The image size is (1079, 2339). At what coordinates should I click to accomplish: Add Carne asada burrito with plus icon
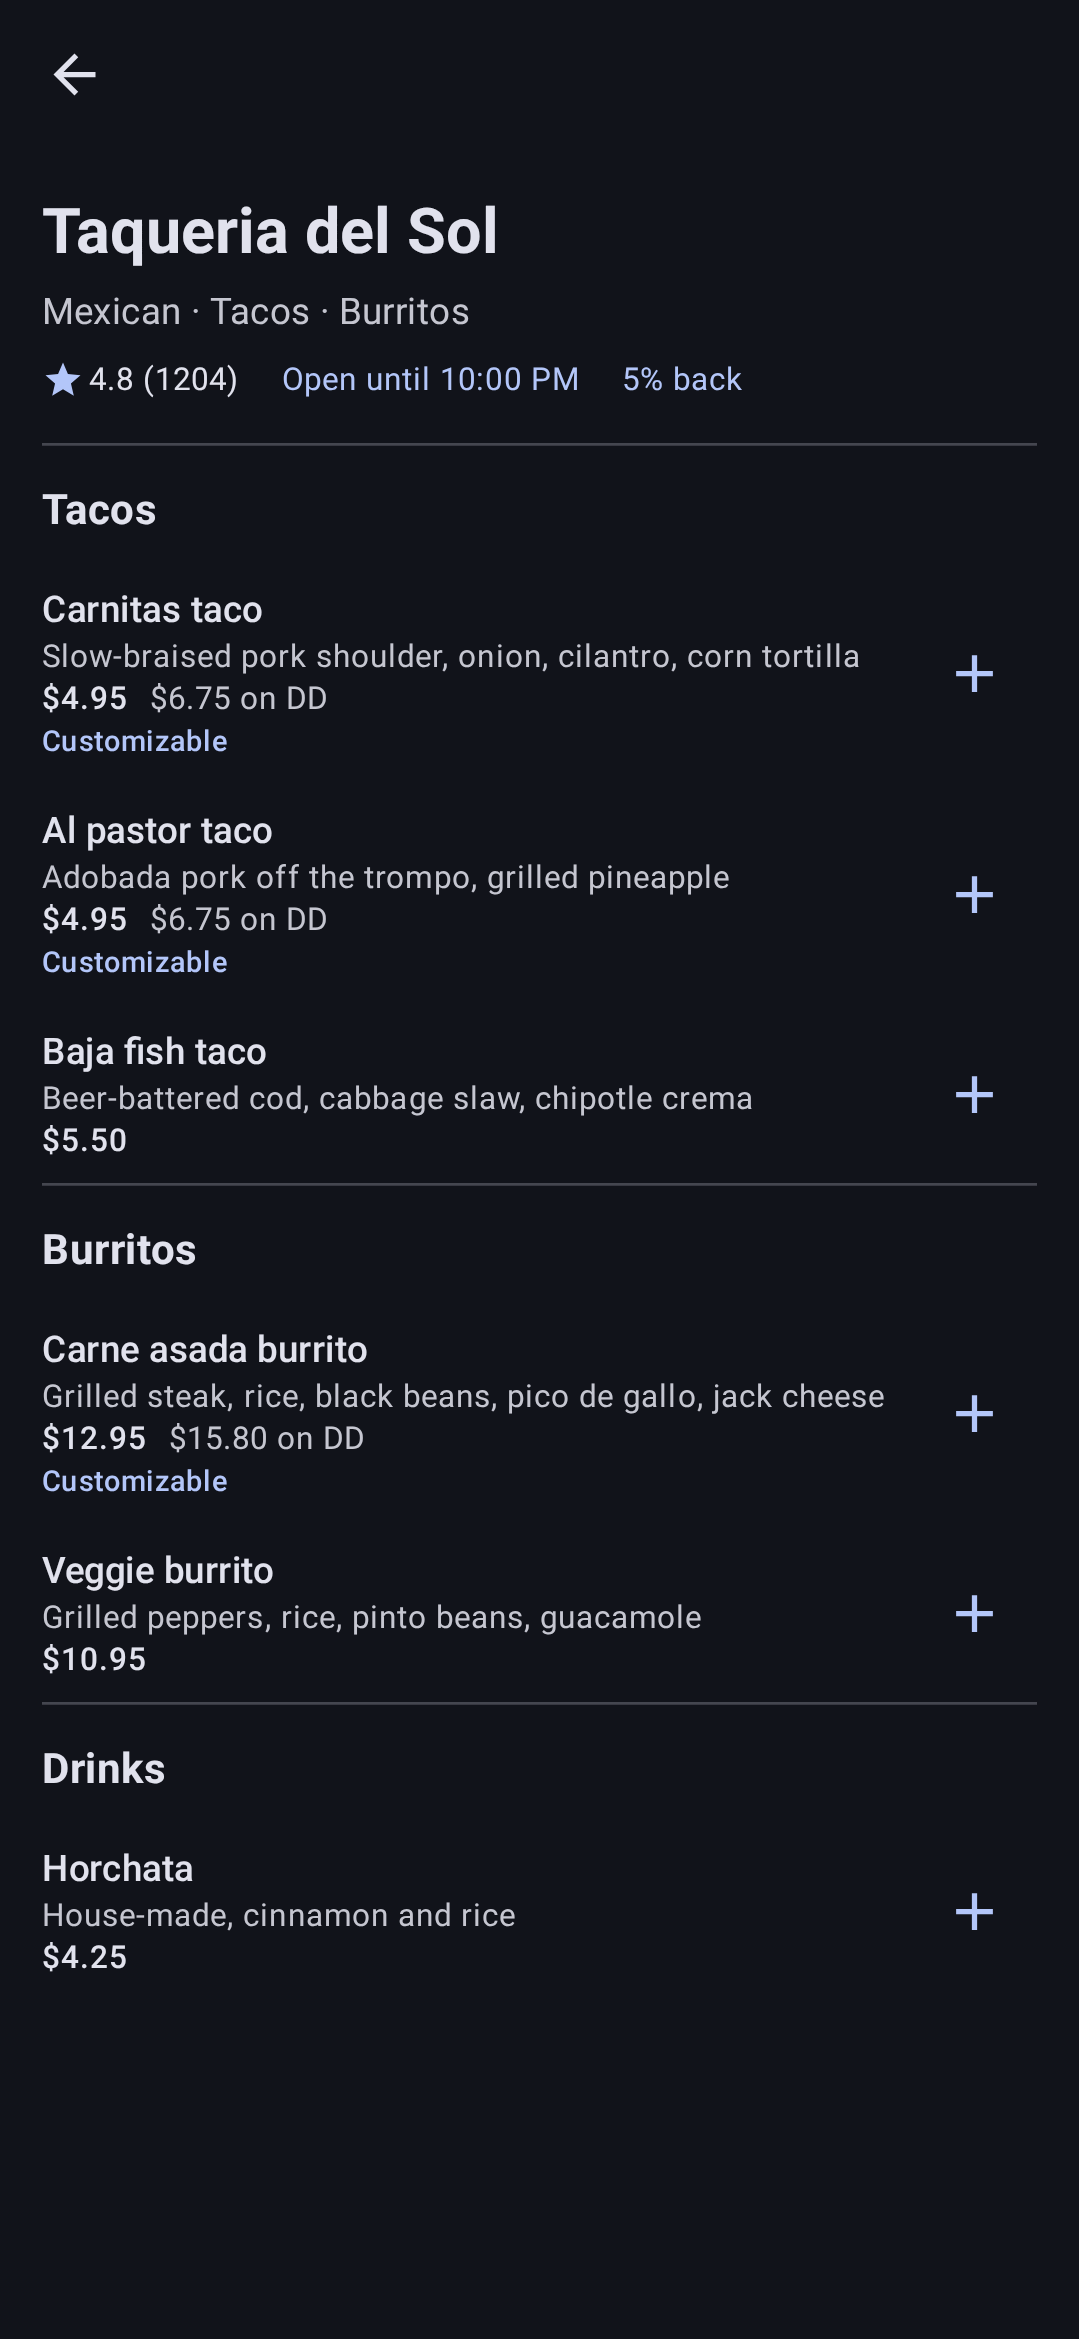[x=974, y=1414]
